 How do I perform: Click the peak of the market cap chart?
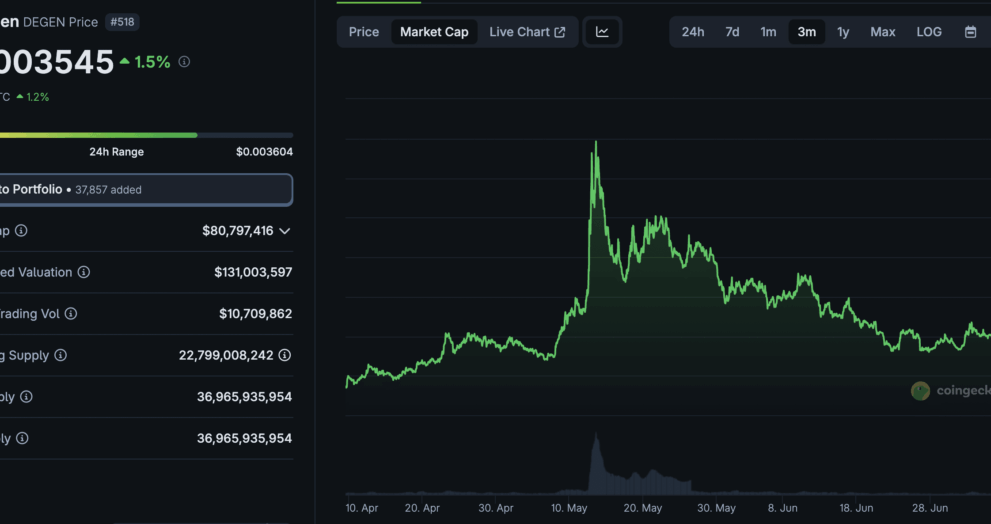pyautogui.click(x=595, y=142)
